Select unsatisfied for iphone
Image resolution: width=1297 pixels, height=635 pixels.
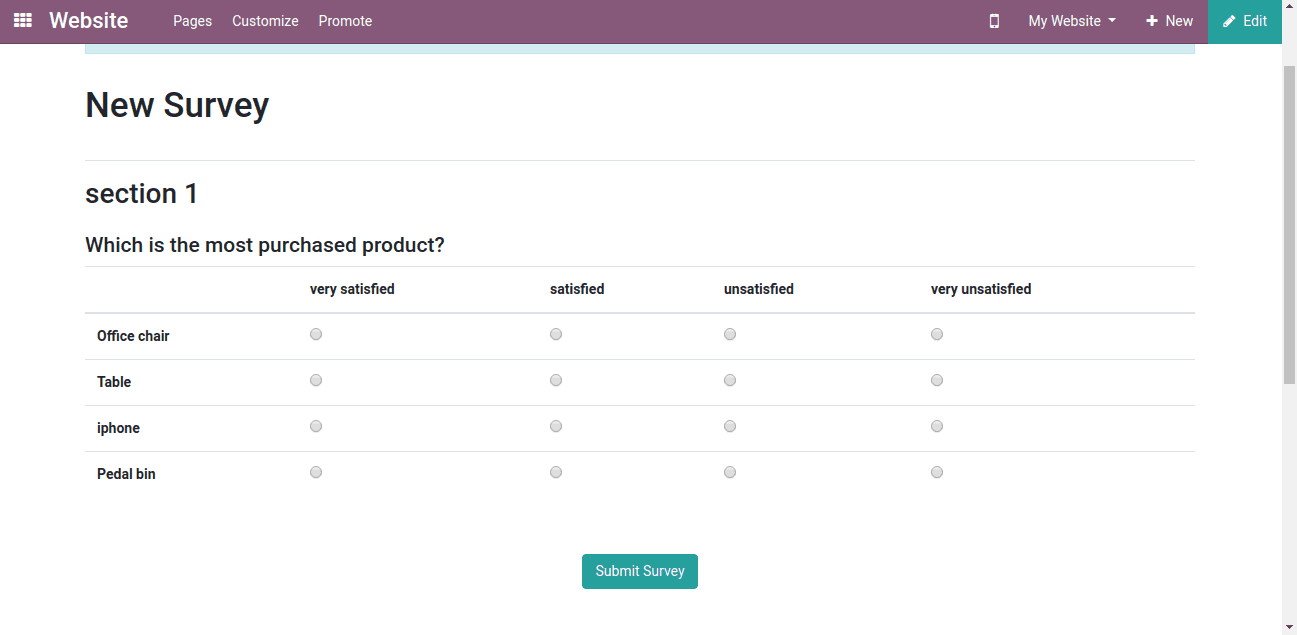(x=730, y=426)
